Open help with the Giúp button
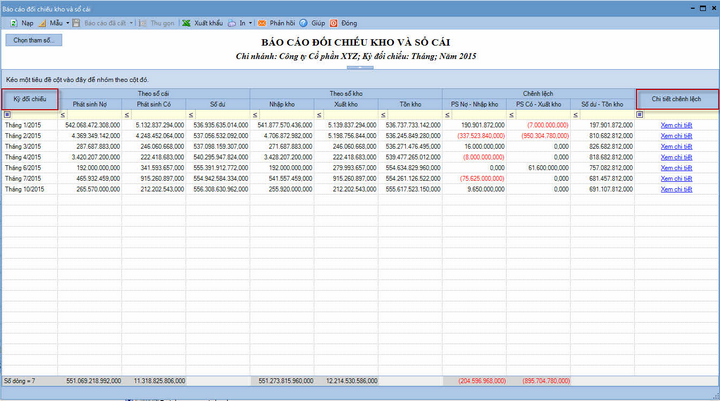 312,23
